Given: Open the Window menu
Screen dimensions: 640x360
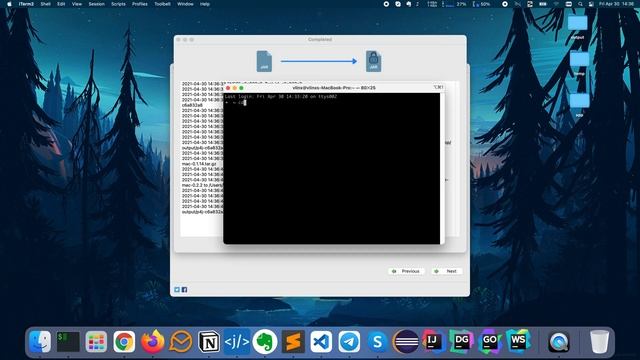Looking at the screenshot, I should pos(185,4).
